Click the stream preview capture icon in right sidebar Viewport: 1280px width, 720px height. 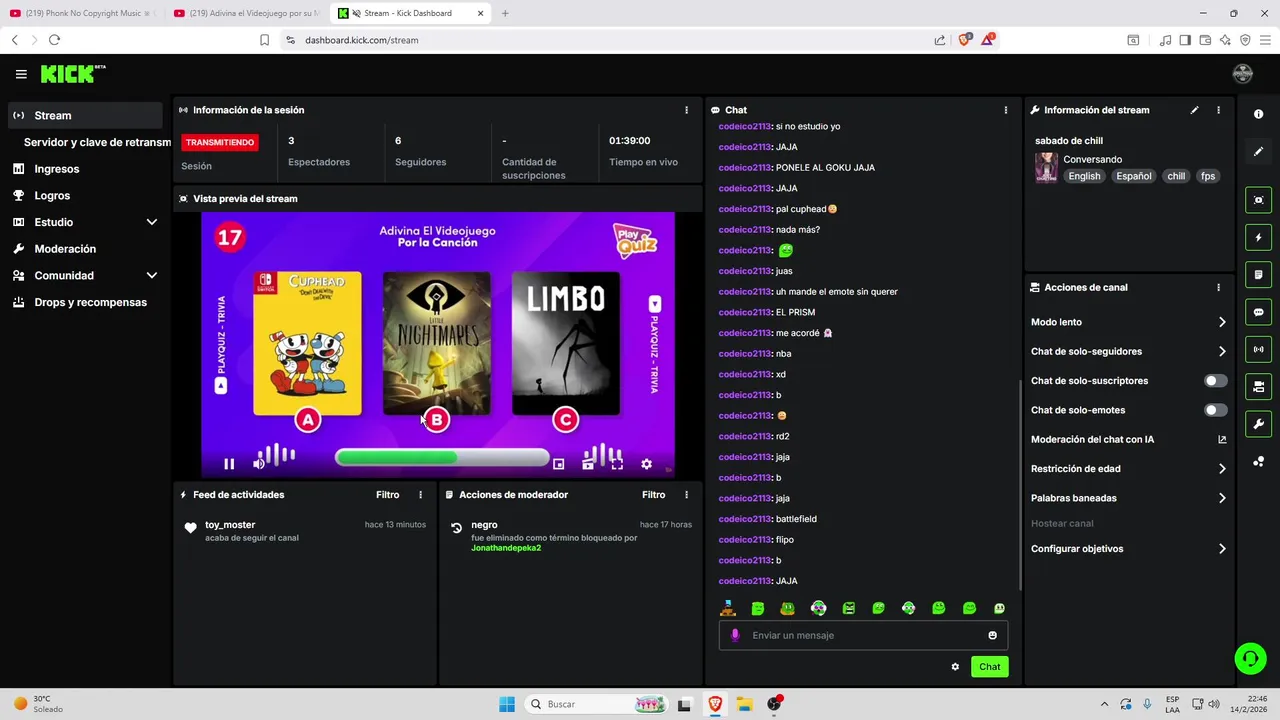1258,200
